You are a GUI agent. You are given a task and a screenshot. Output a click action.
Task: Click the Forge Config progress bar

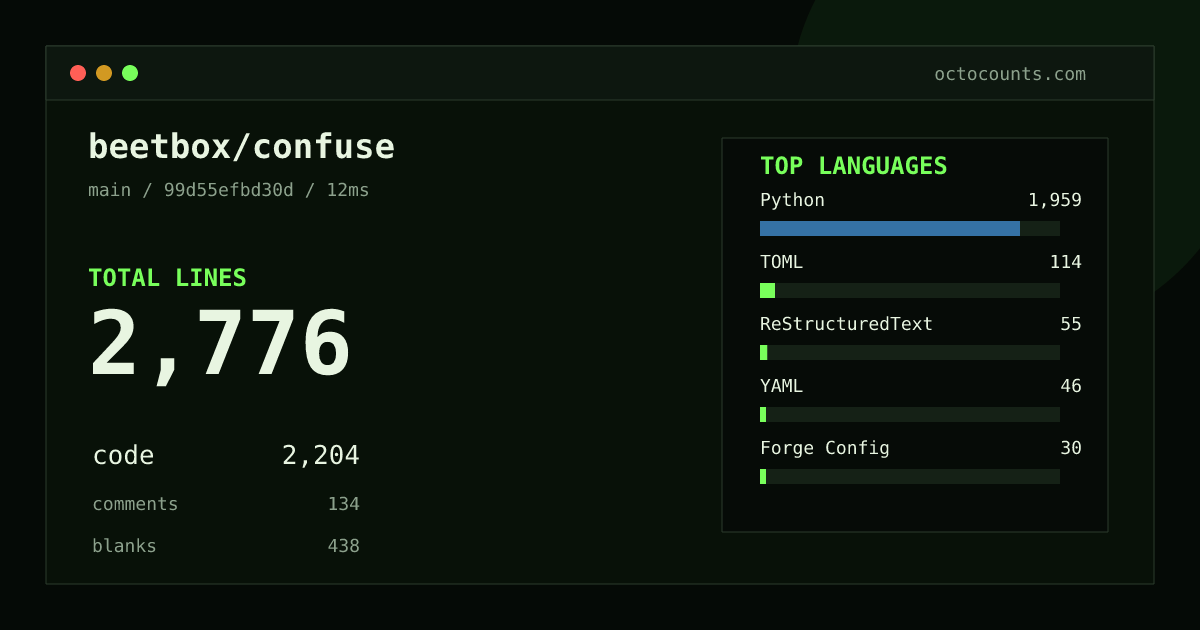[910, 476]
